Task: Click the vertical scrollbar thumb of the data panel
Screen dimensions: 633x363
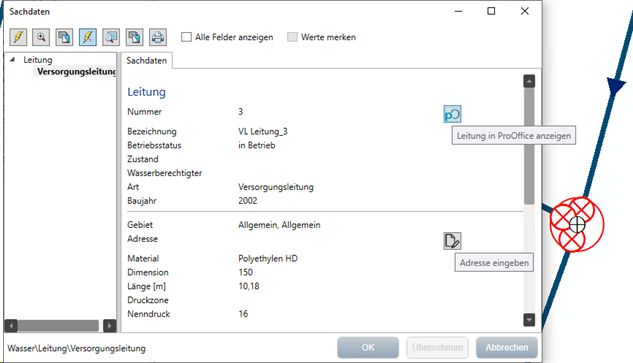Action: point(529,146)
